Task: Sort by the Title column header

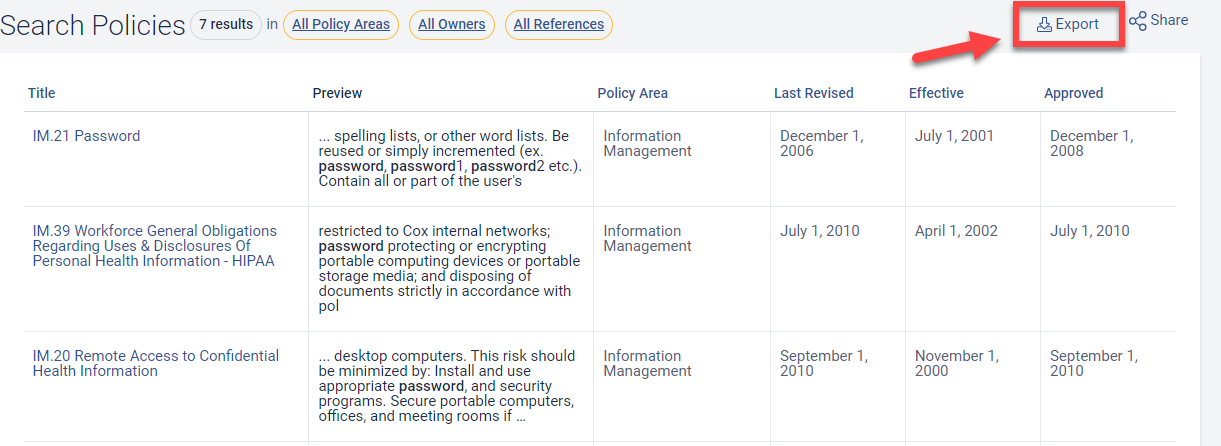Action: (42, 93)
